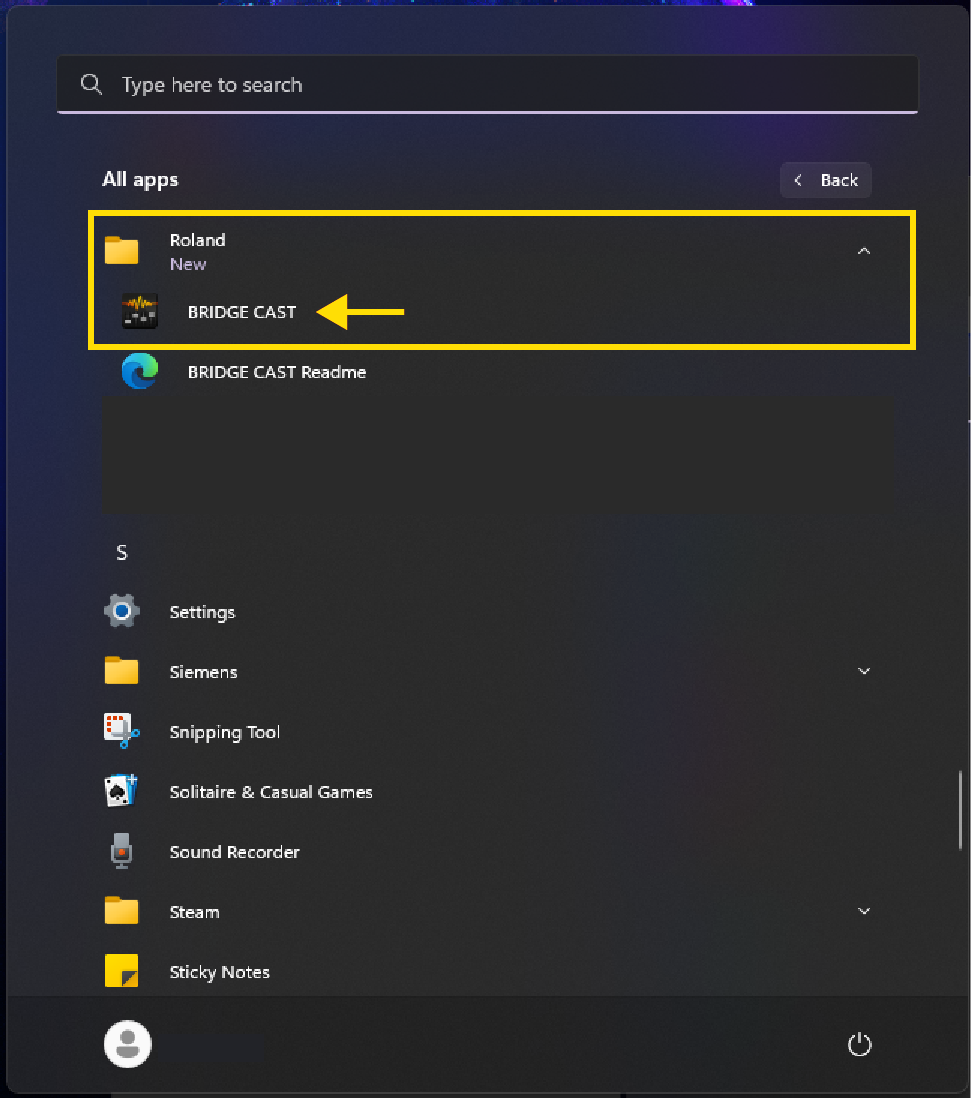Screen dimensions: 971x1098
Task: Click the Steam folder entry
Action: pos(194,911)
